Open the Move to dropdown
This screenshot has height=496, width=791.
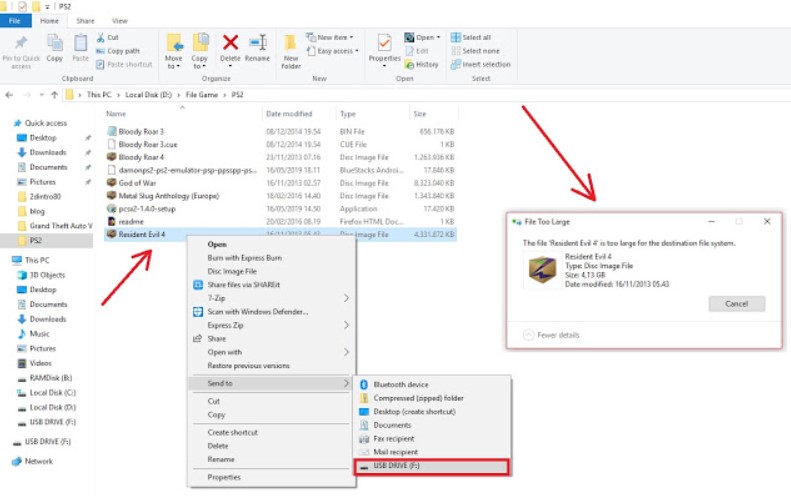174,52
